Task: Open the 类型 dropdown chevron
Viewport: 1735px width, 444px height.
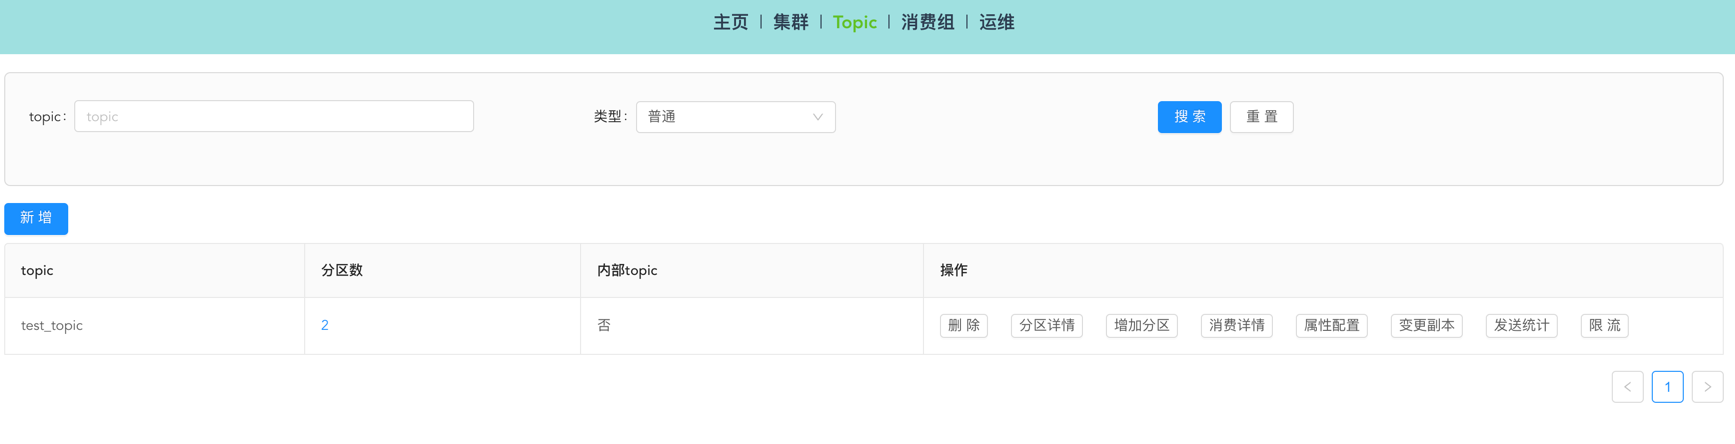Action: click(x=817, y=117)
